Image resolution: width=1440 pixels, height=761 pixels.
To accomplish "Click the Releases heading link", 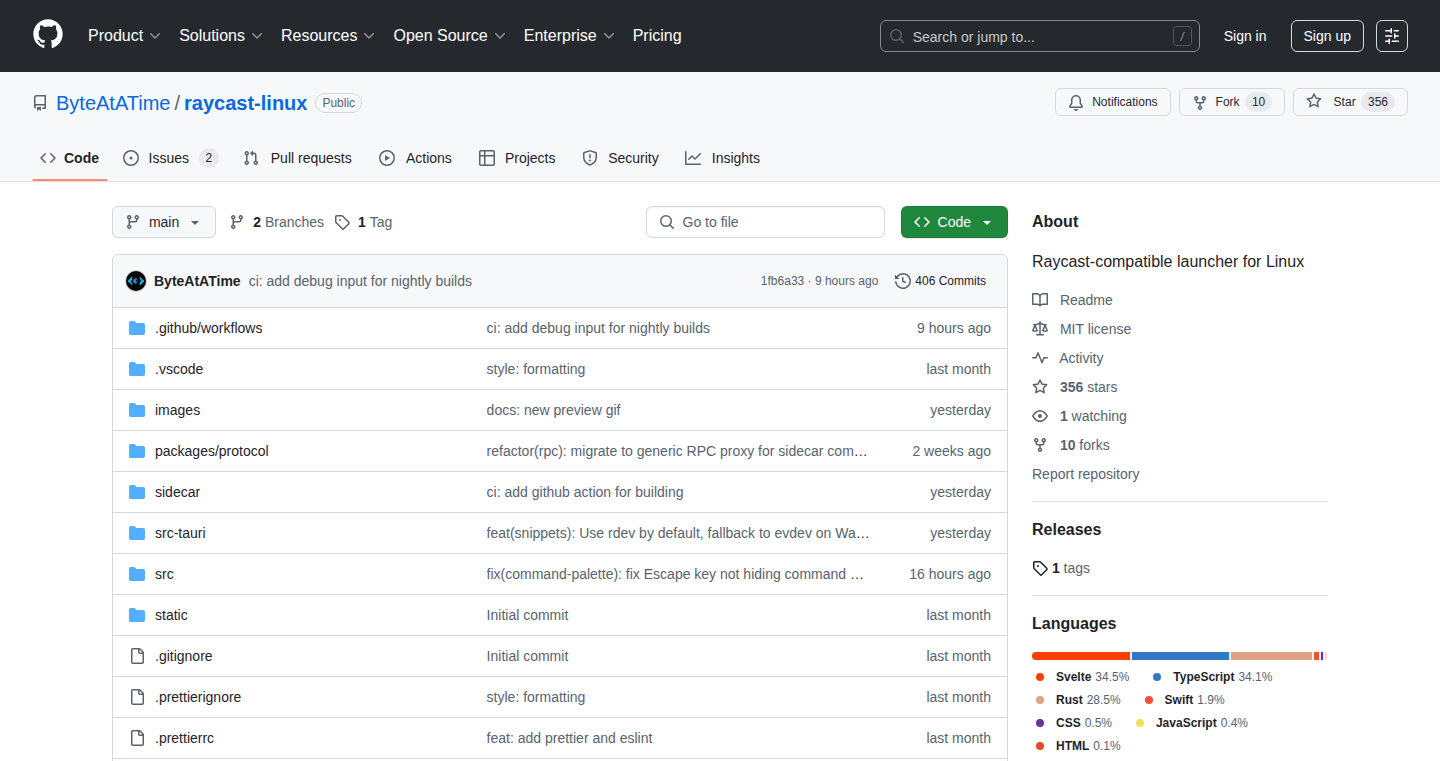I will [x=1066, y=529].
